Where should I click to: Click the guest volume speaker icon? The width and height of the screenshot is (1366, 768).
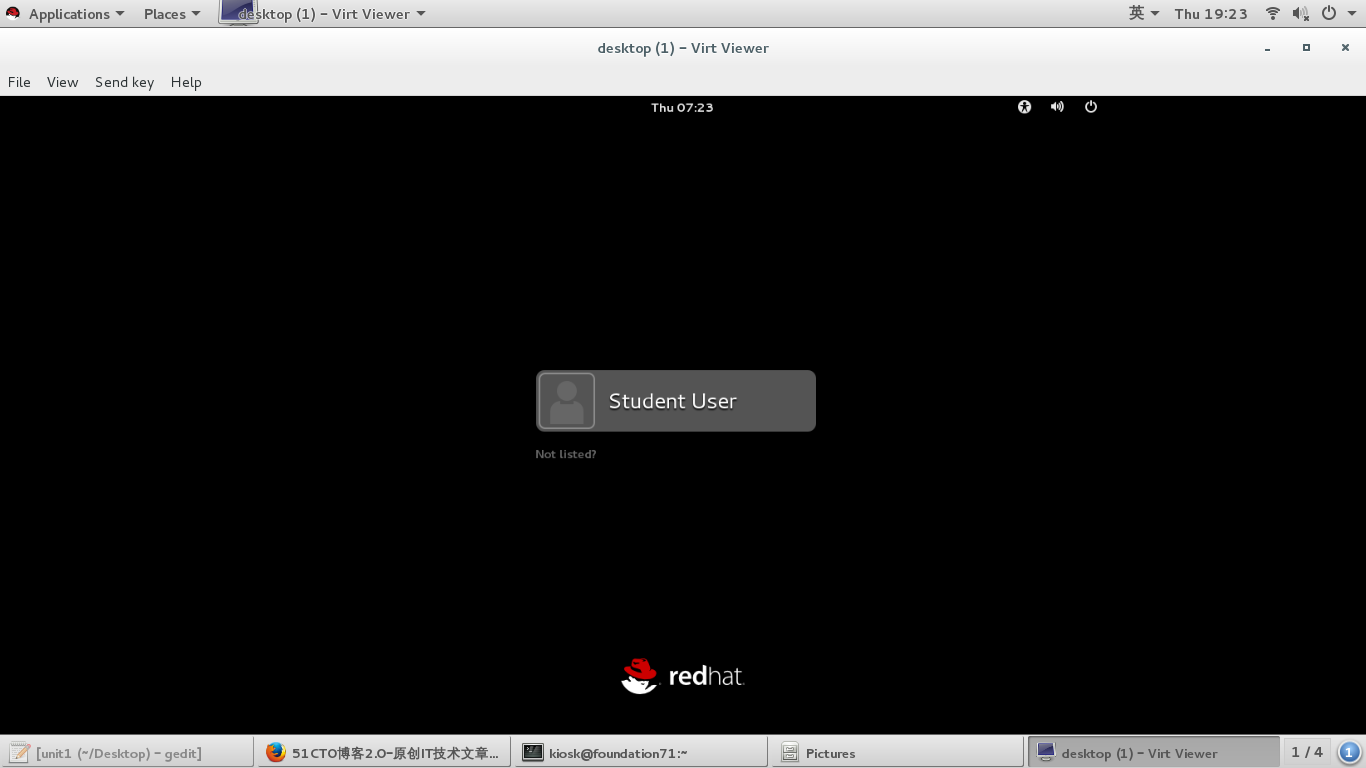point(1057,107)
